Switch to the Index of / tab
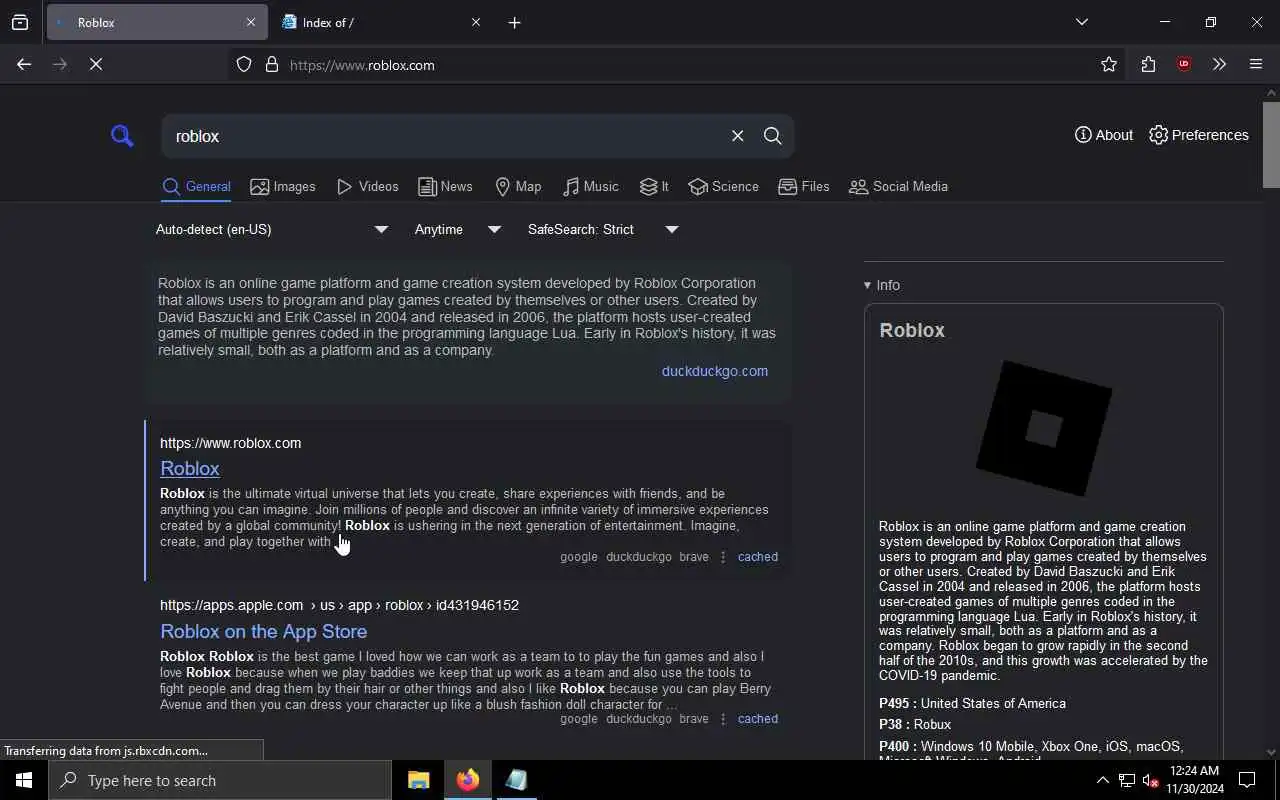 (380, 22)
